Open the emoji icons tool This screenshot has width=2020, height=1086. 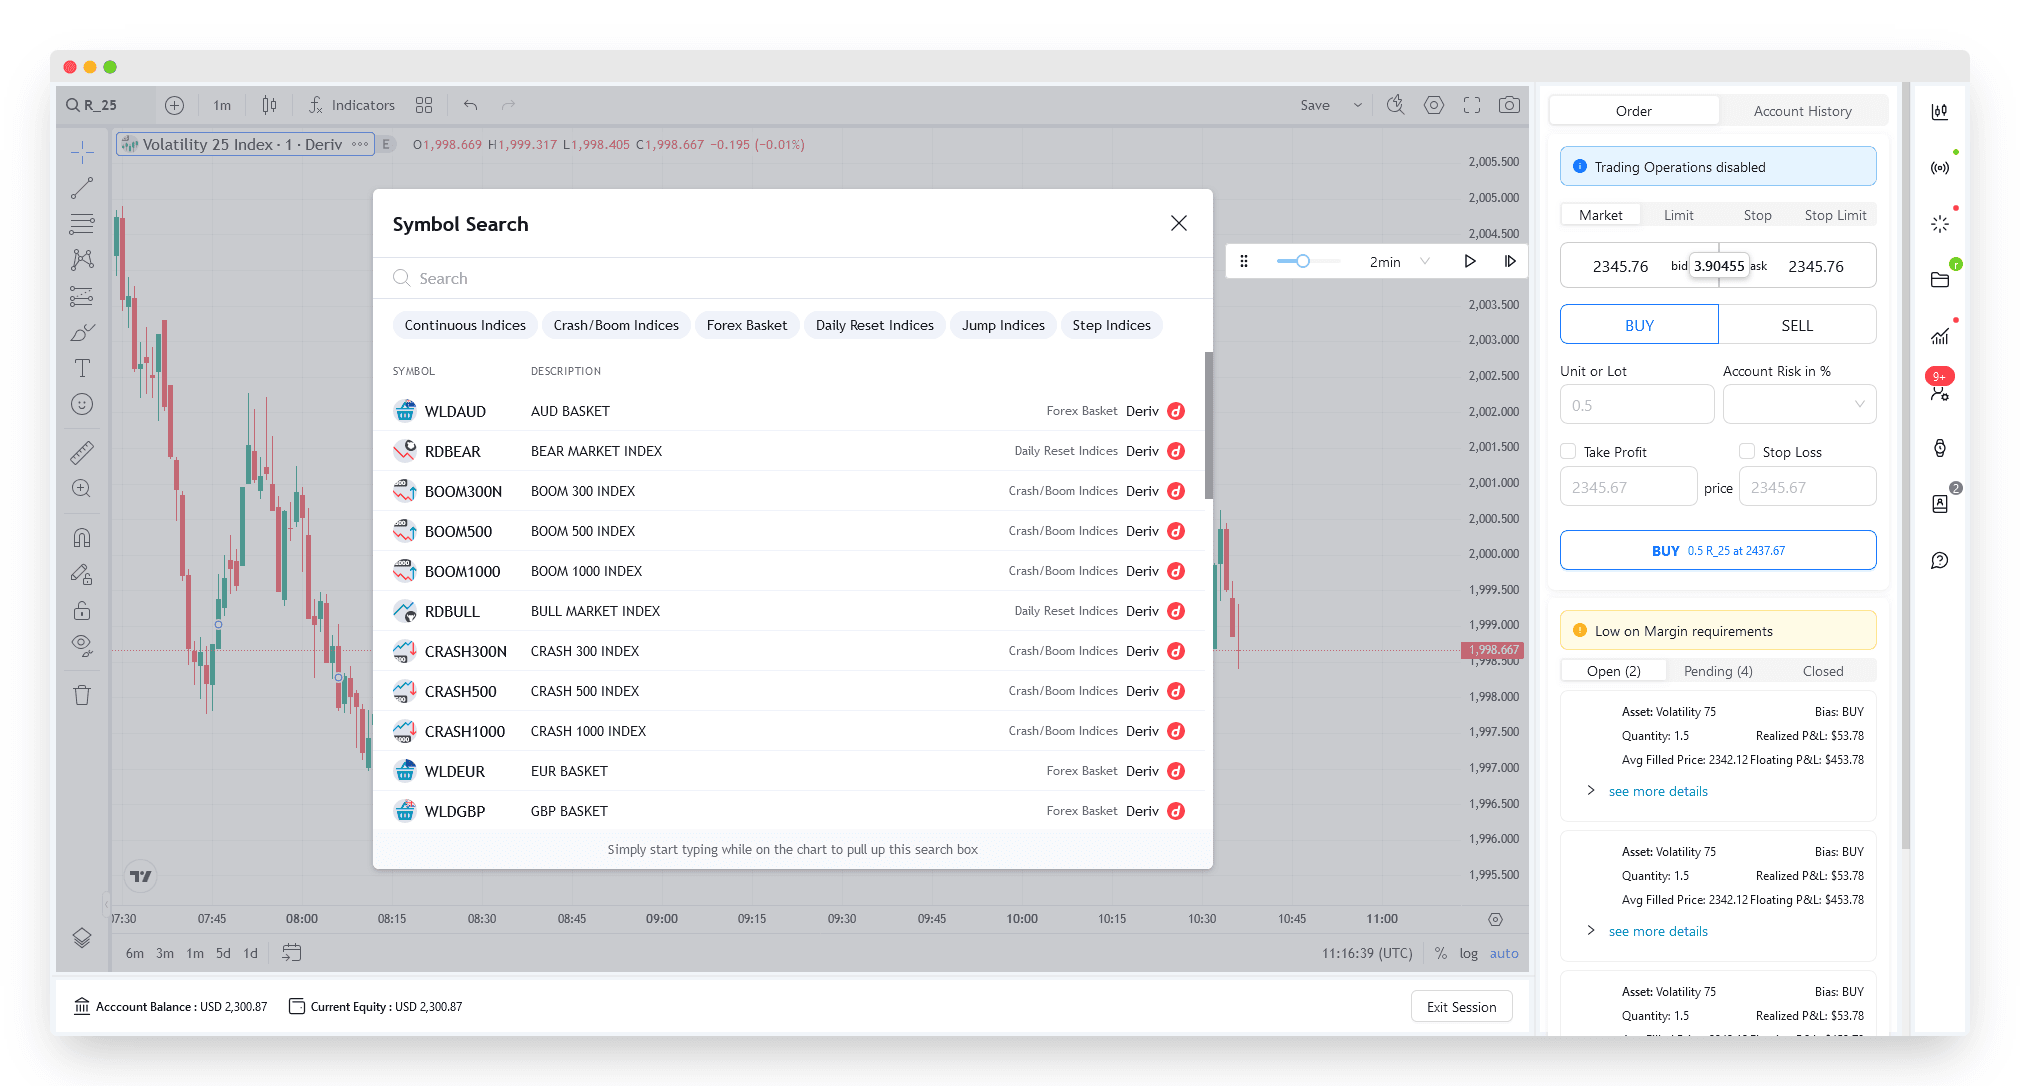point(82,404)
